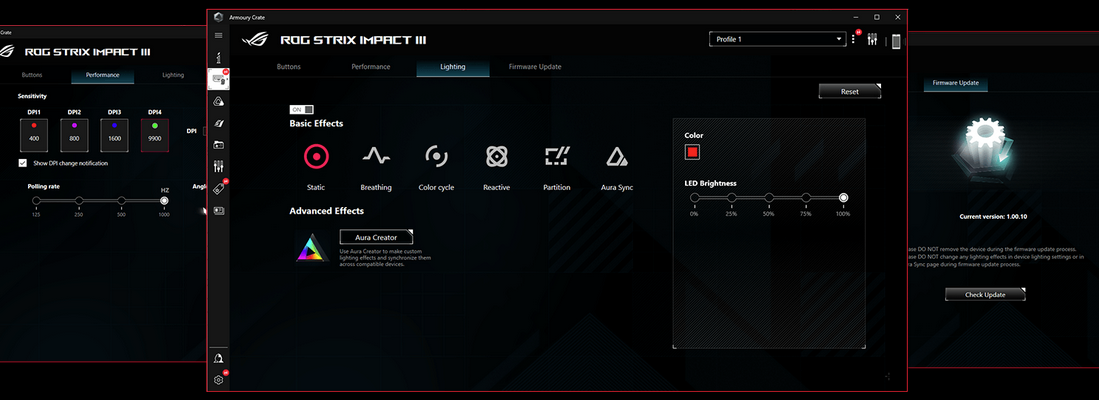
Task: Toggle the lighting ON/OFF switch
Action: pyautogui.click(x=302, y=109)
